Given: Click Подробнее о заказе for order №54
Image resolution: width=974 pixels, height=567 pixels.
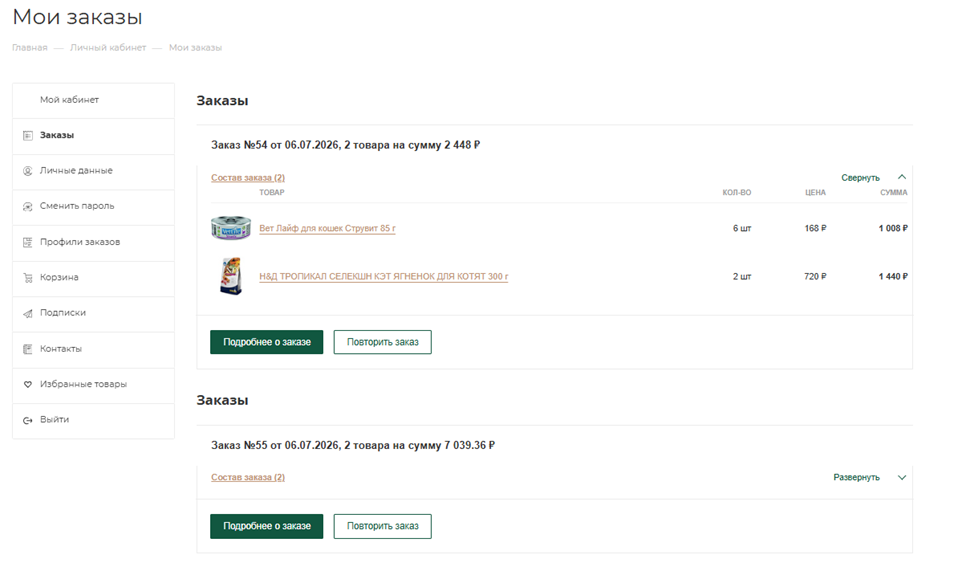Looking at the screenshot, I should coord(266,342).
